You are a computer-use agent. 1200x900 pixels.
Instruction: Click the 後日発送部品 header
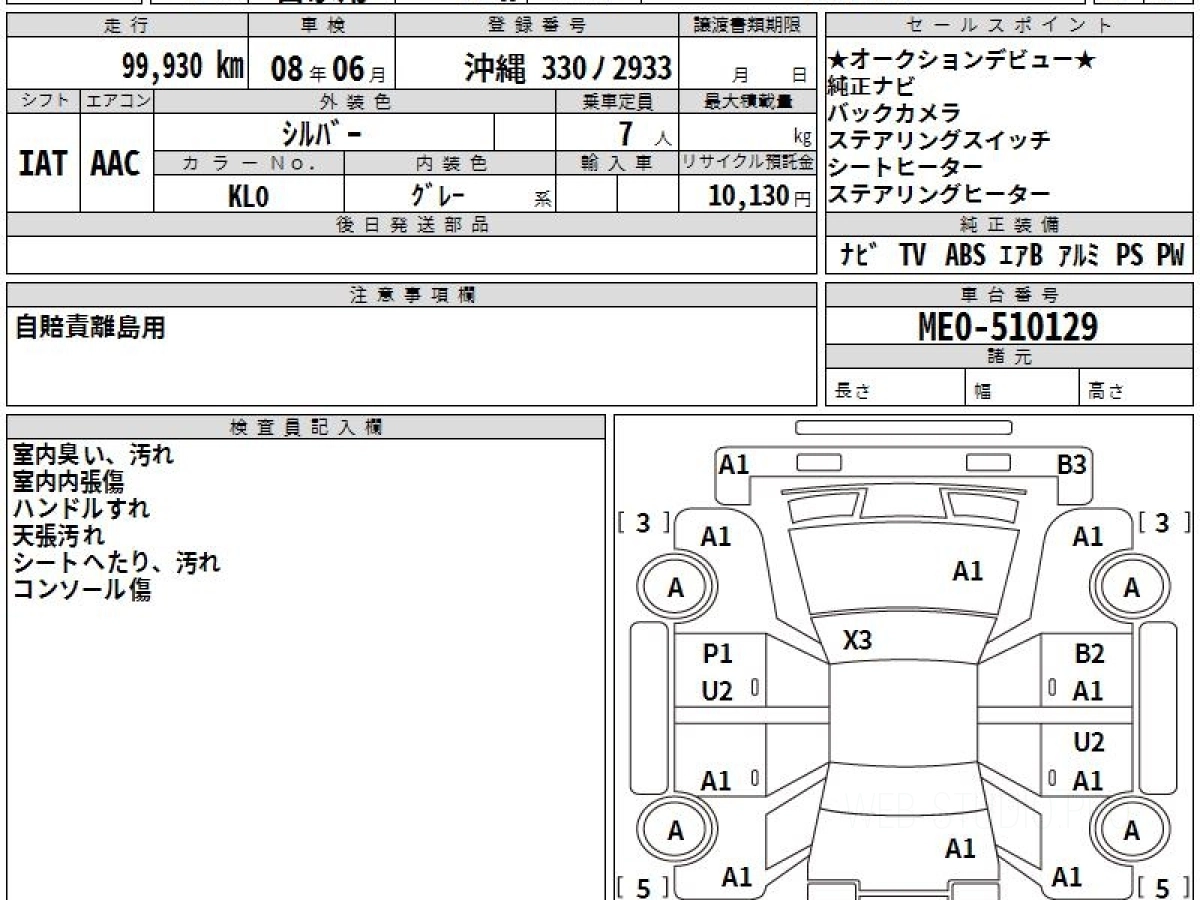[x=412, y=225]
